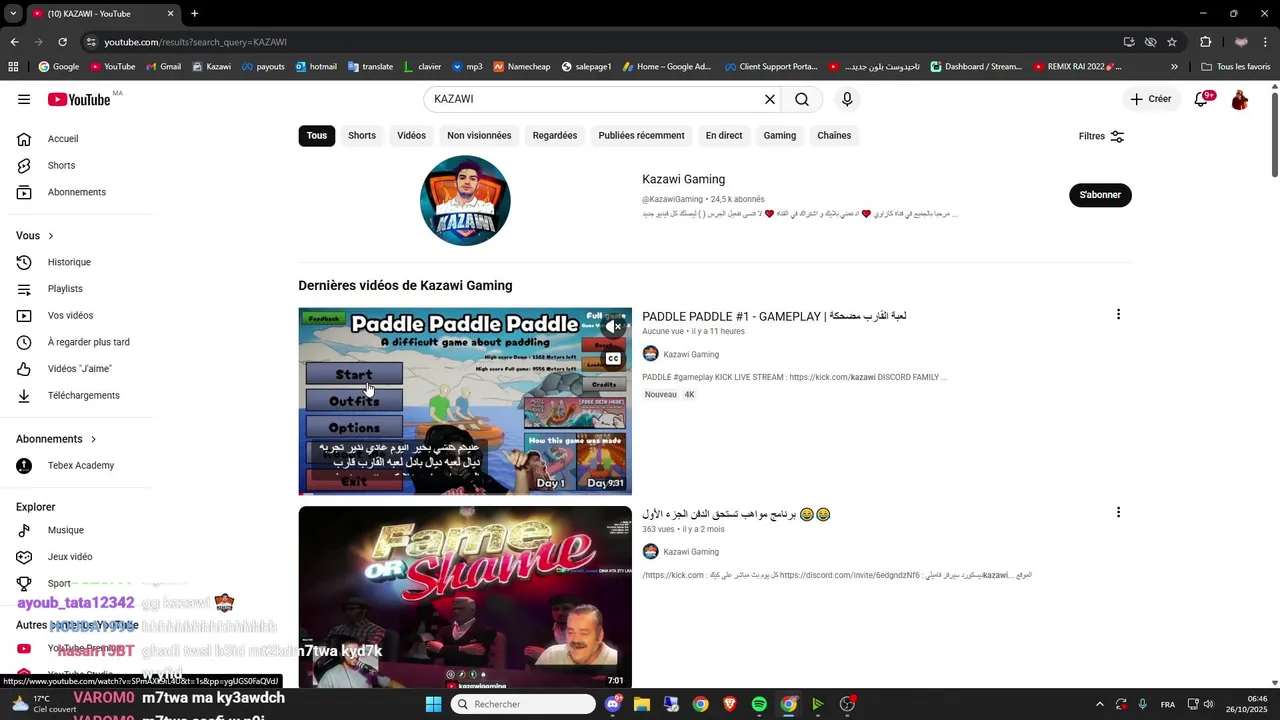Open the Filtres options panel

point(1102,136)
